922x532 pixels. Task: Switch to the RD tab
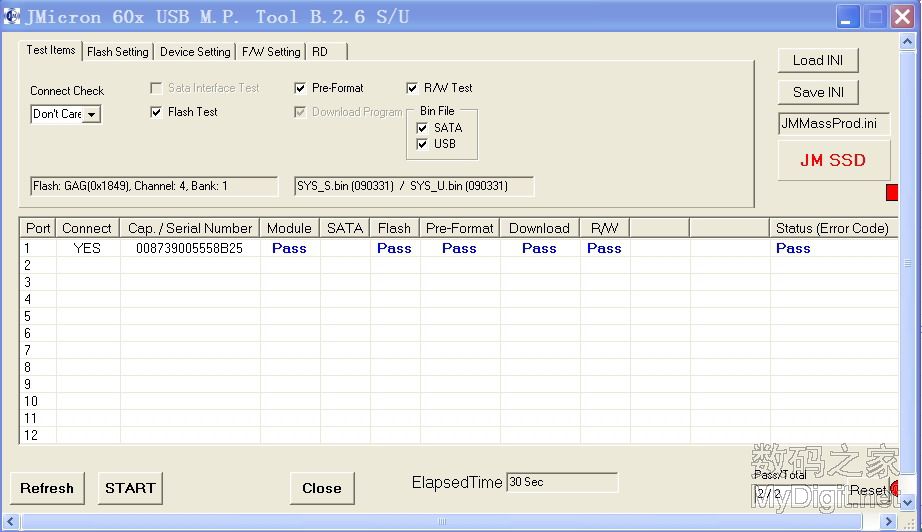click(x=326, y=52)
